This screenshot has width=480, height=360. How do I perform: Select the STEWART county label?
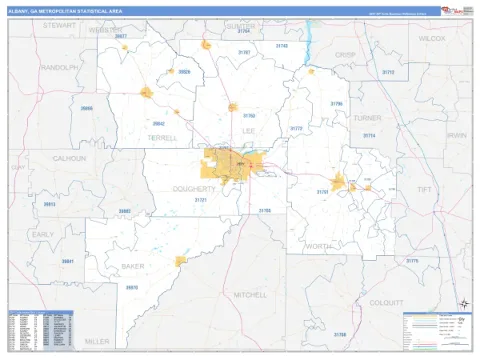coord(59,25)
